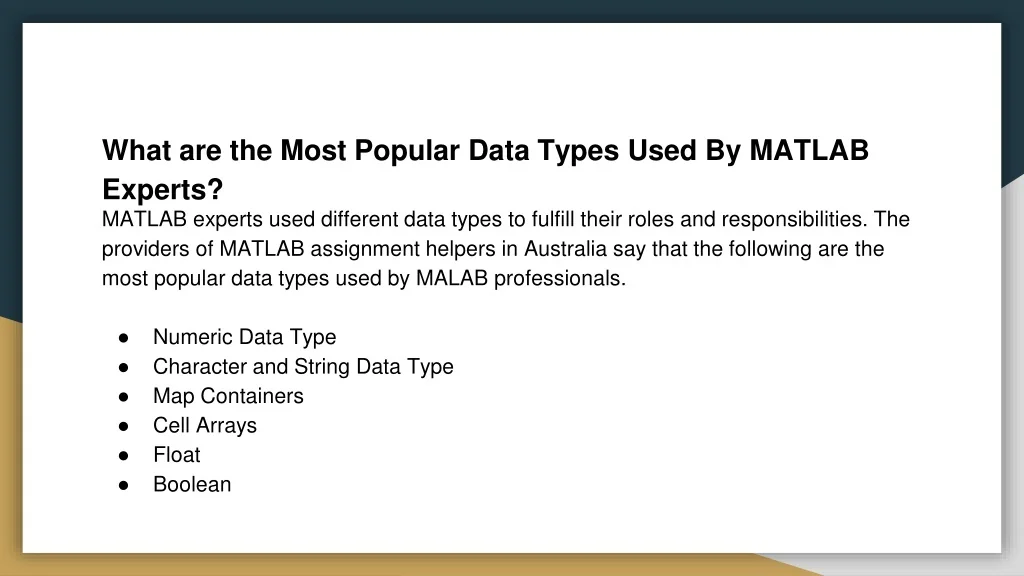Screen dimensions: 1024x576
Task: Click the line starting "most popular data types"
Action: click(x=363, y=278)
